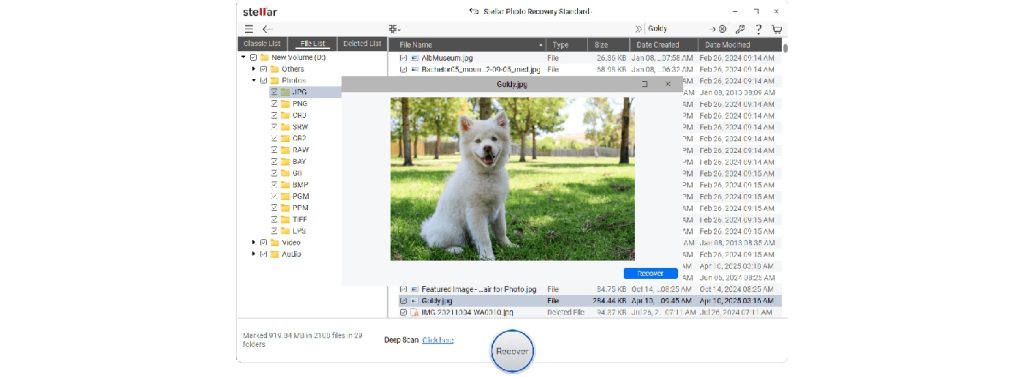Open the view layout options icon

coord(393,29)
